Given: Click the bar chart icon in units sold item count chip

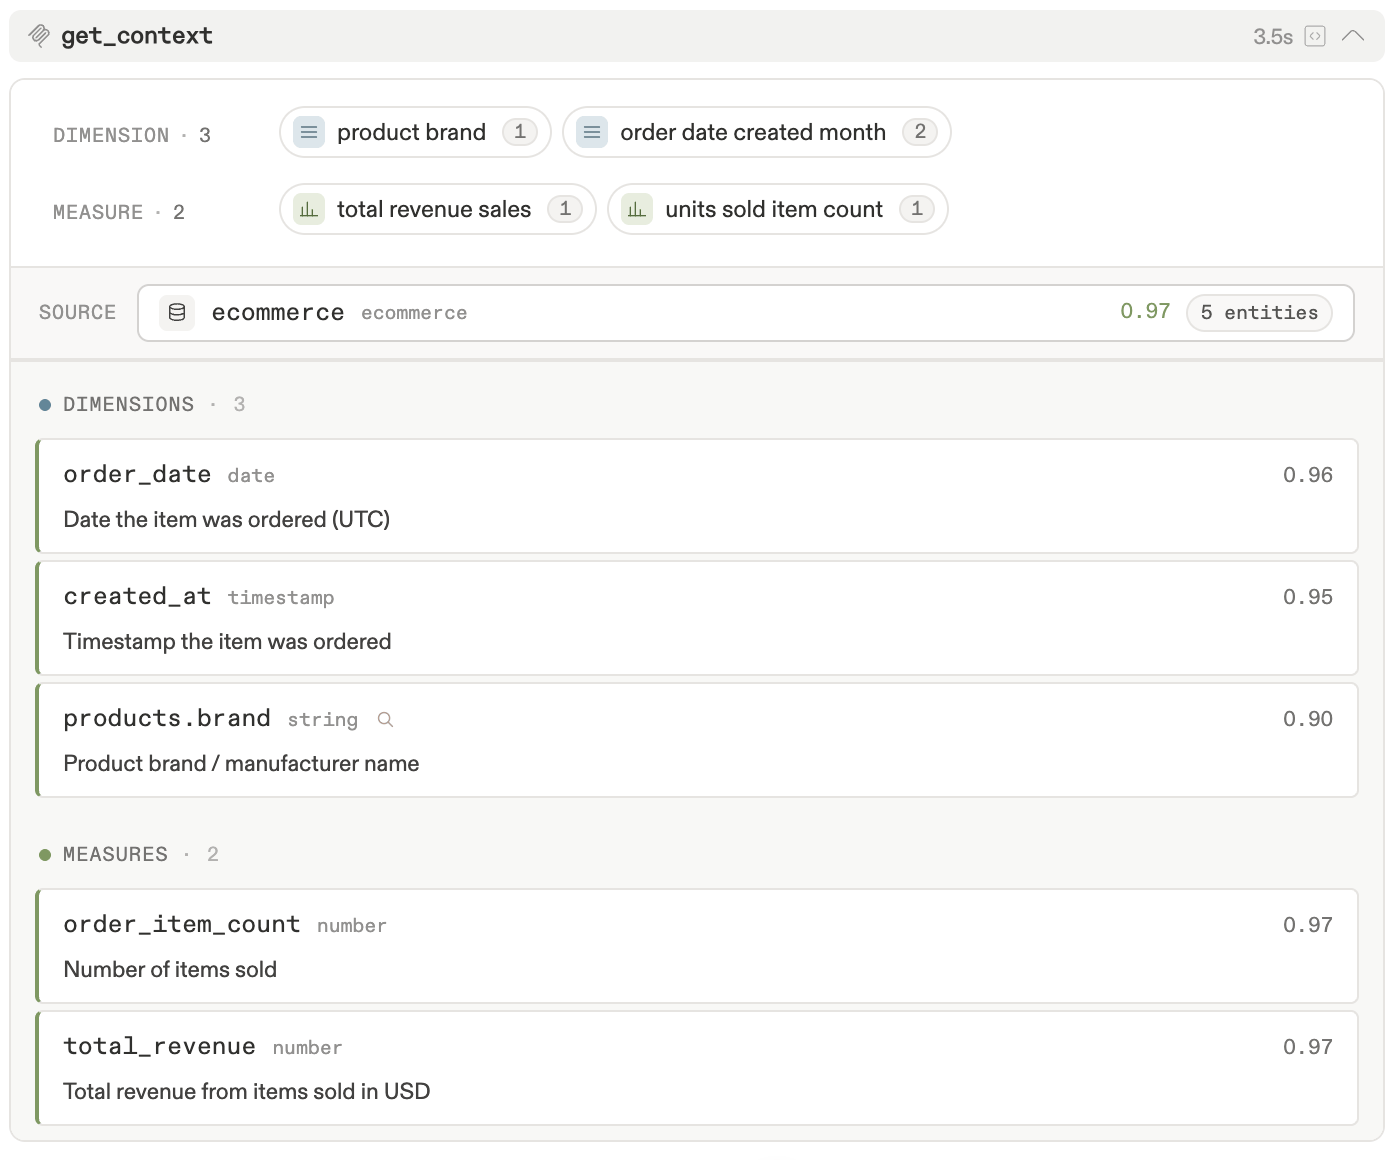Looking at the screenshot, I should click(x=637, y=209).
